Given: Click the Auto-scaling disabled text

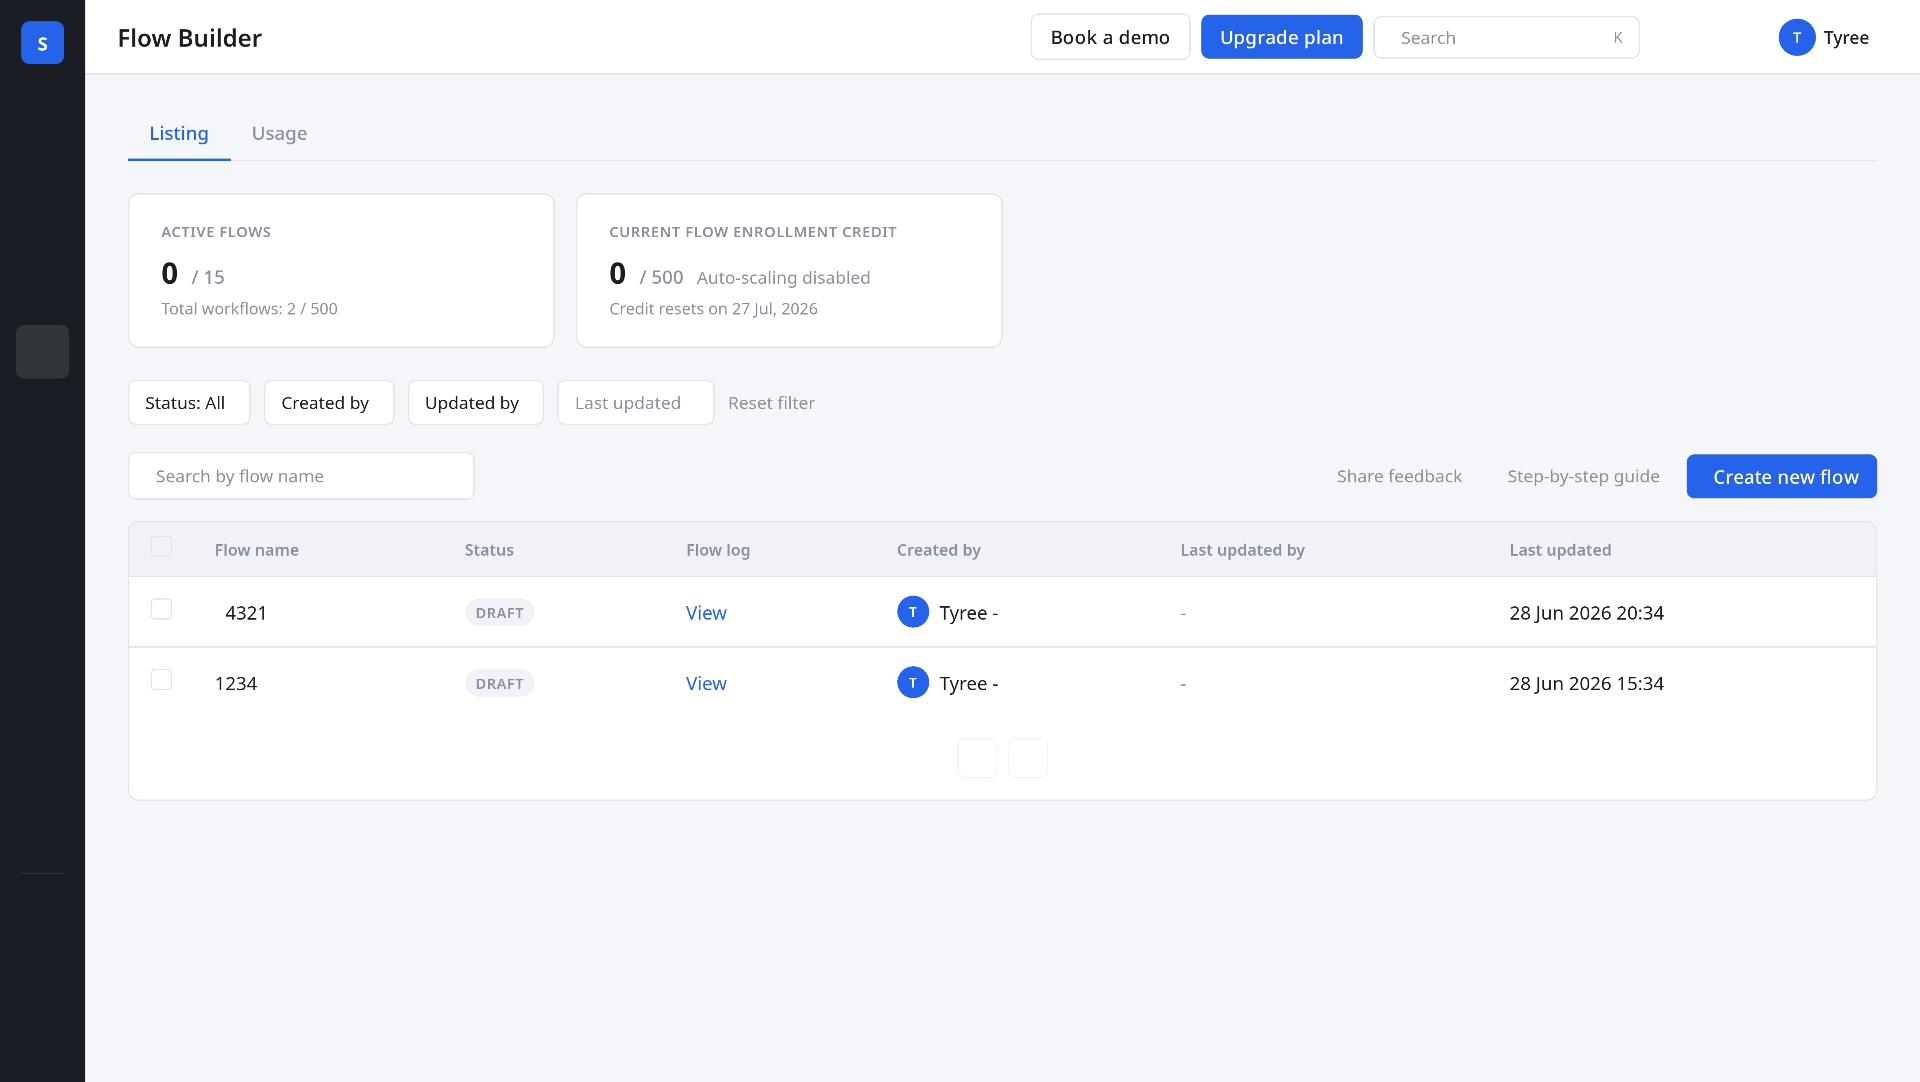Looking at the screenshot, I should (783, 278).
